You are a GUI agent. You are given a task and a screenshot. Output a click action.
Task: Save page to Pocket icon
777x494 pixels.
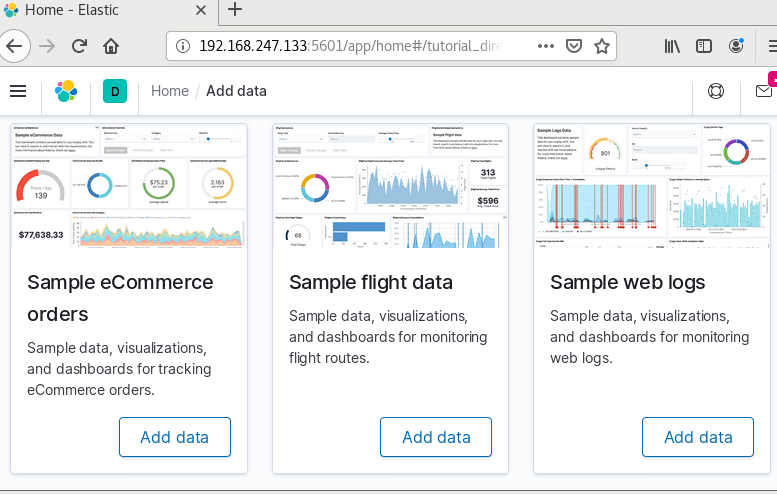[573, 46]
